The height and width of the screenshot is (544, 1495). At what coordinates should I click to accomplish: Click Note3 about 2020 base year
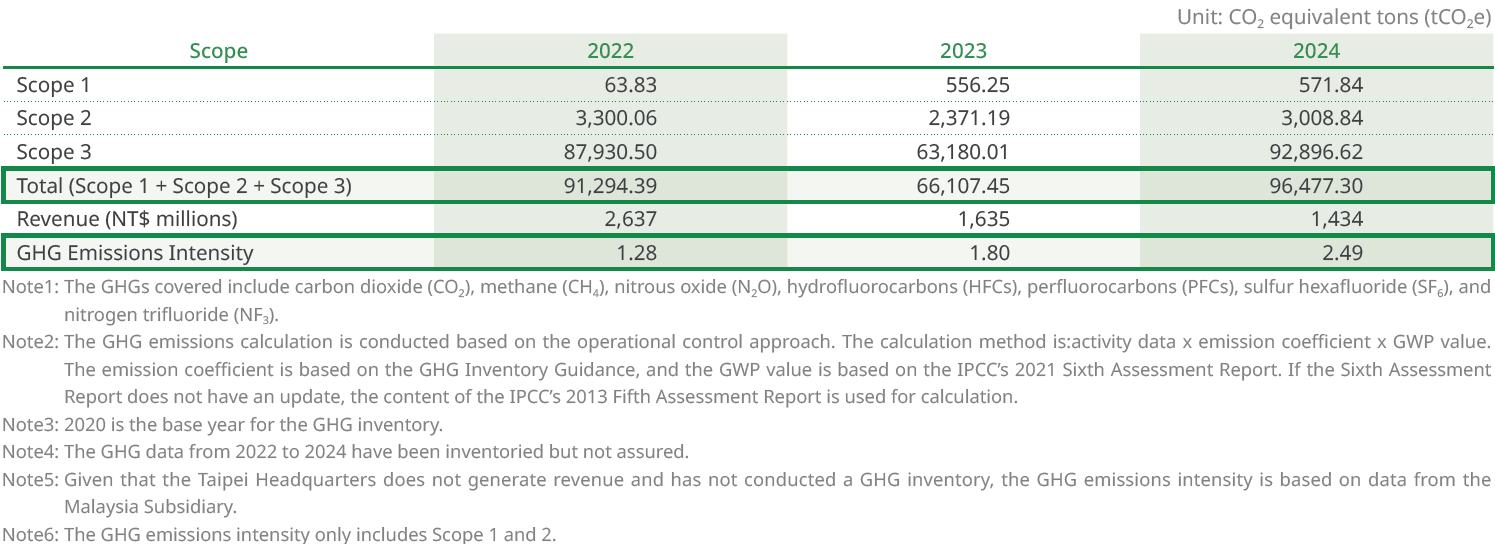pyautogui.click(x=222, y=424)
